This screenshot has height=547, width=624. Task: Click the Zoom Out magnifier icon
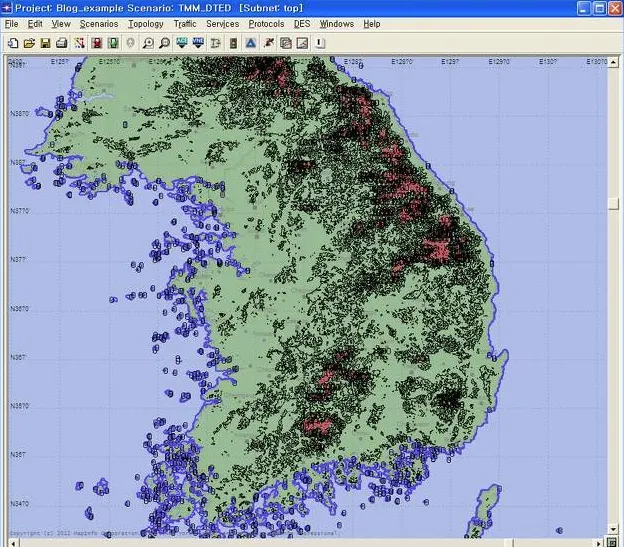tap(164, 43)
